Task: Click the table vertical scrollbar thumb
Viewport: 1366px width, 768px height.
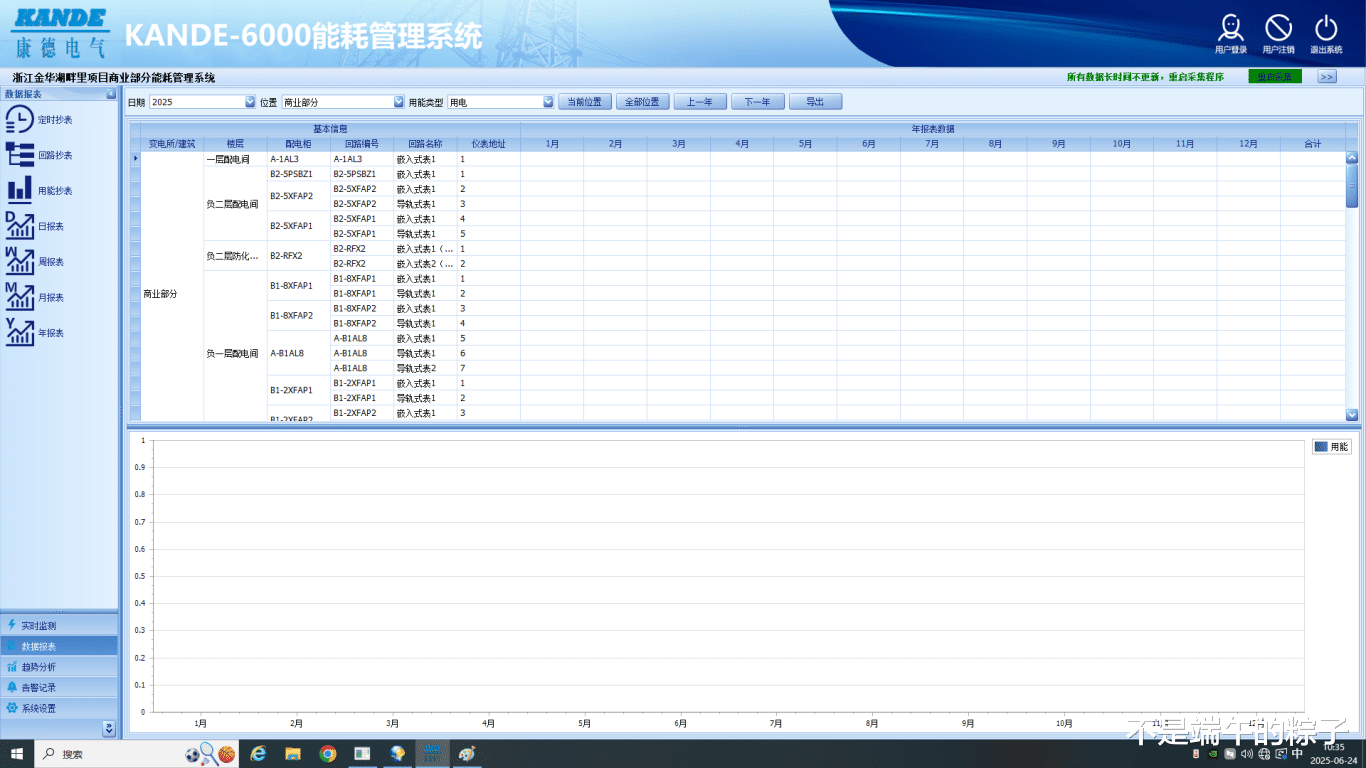Action: [x=1352, y=185]
